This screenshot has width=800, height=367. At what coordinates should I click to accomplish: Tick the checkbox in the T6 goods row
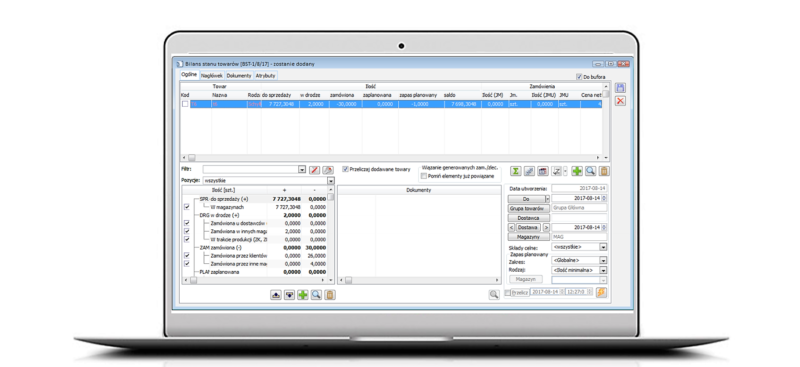tap(185, 104)
